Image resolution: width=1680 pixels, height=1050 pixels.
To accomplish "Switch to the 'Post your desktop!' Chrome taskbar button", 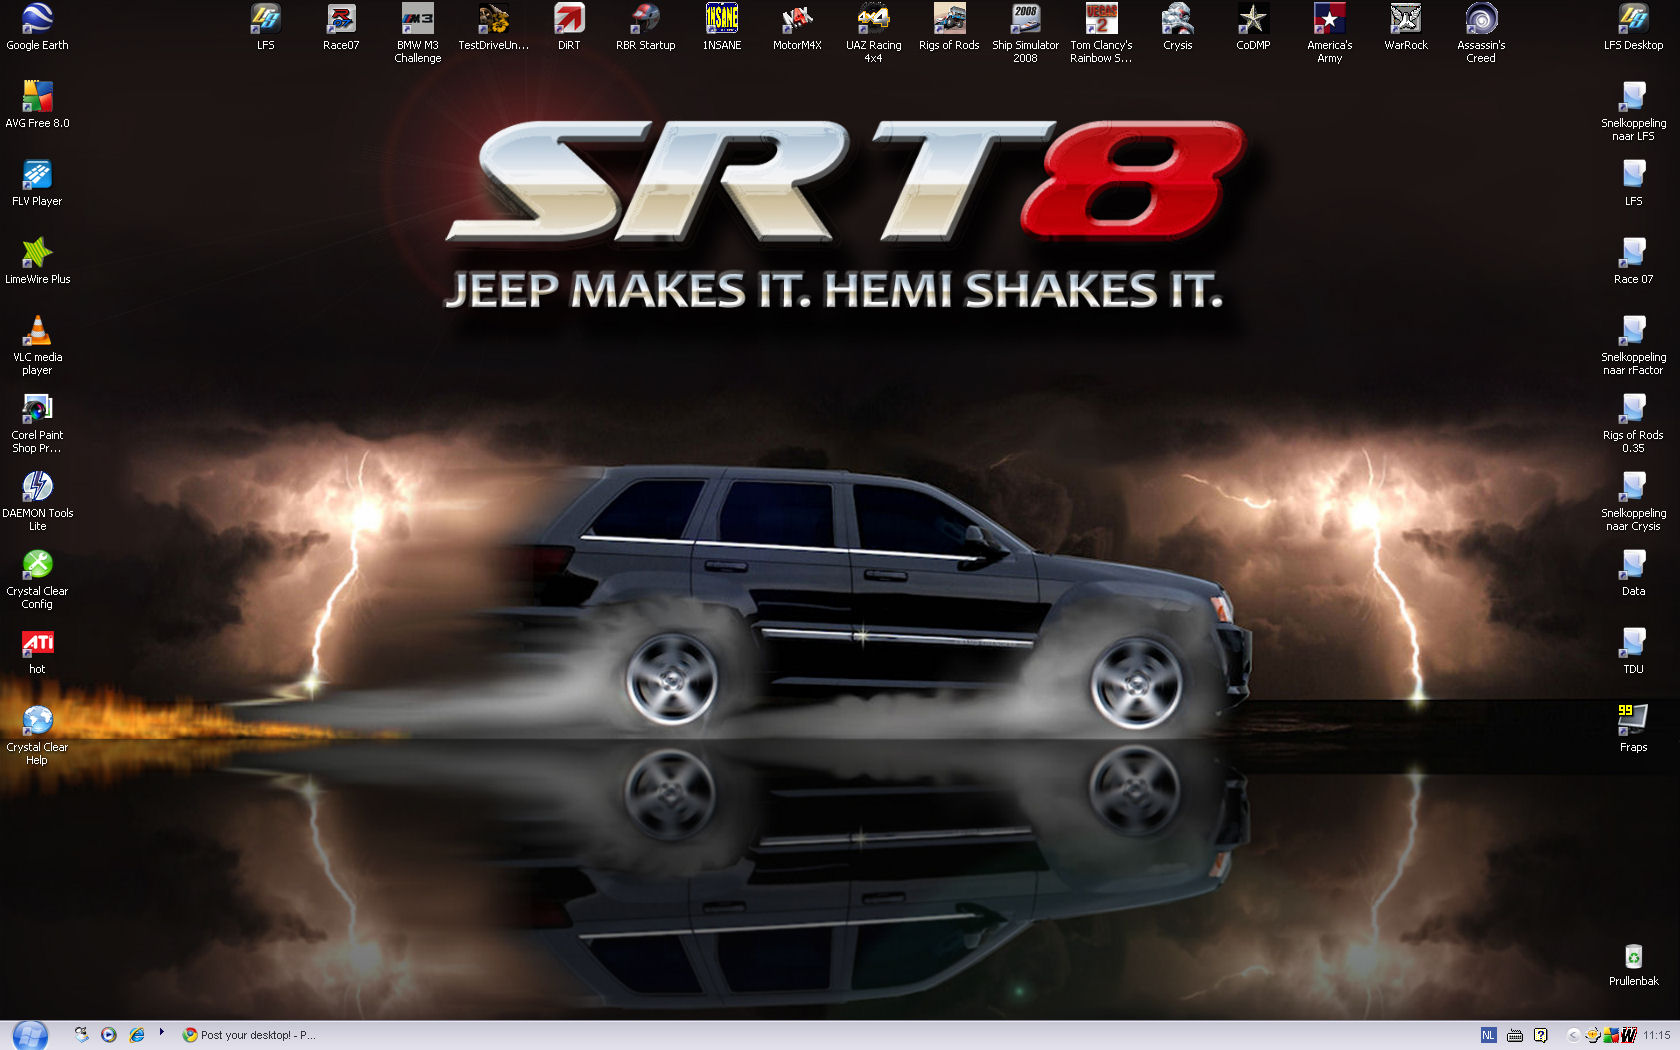I will coord(249,1035).
